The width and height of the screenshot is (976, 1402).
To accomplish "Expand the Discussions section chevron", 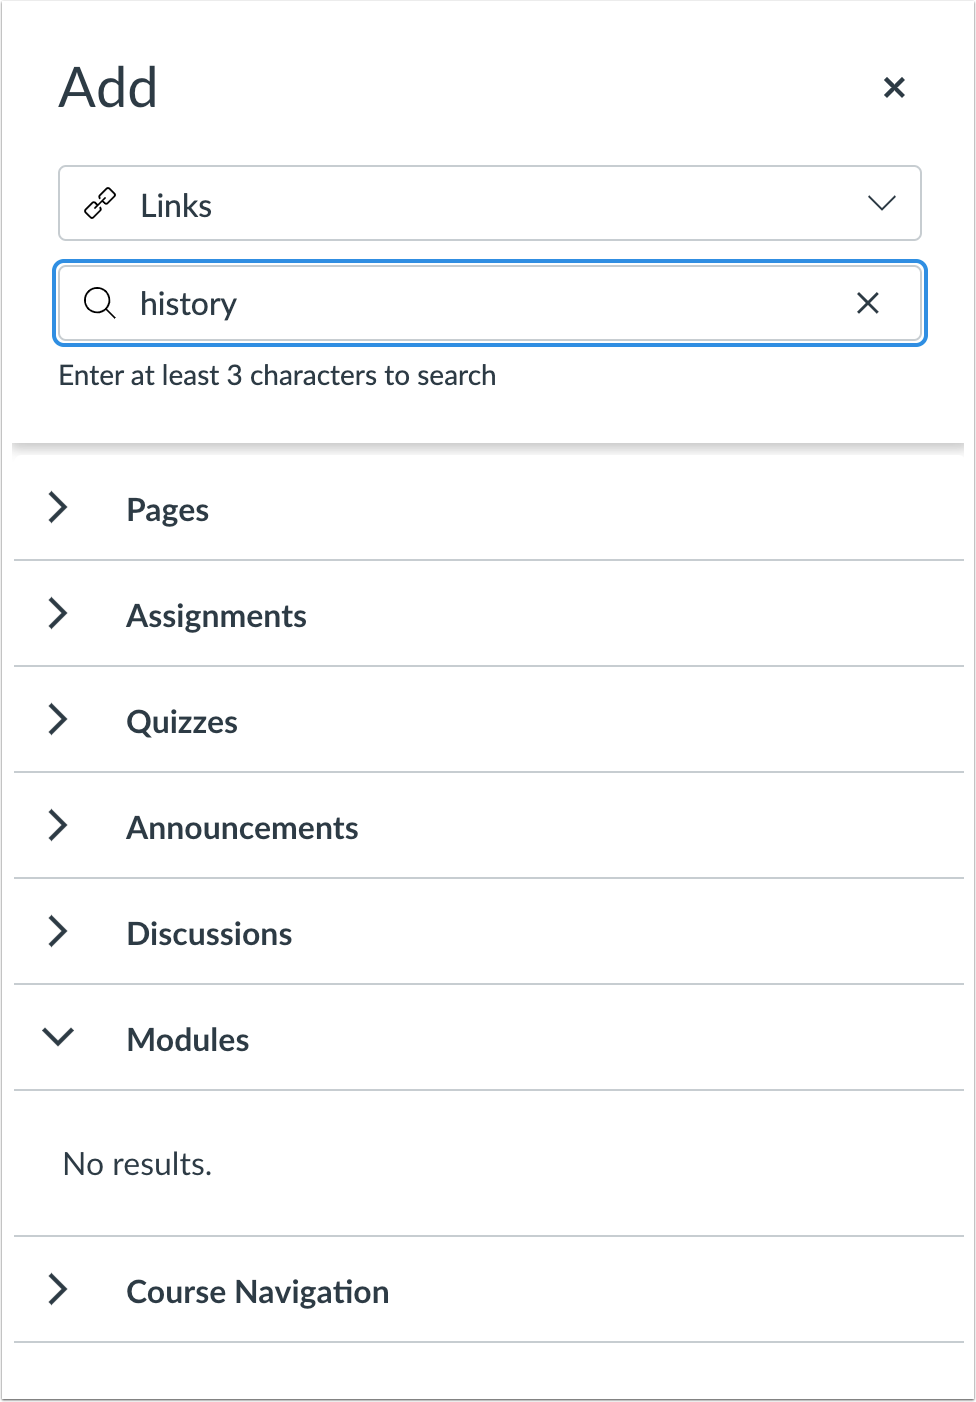I will coord(59,932).
